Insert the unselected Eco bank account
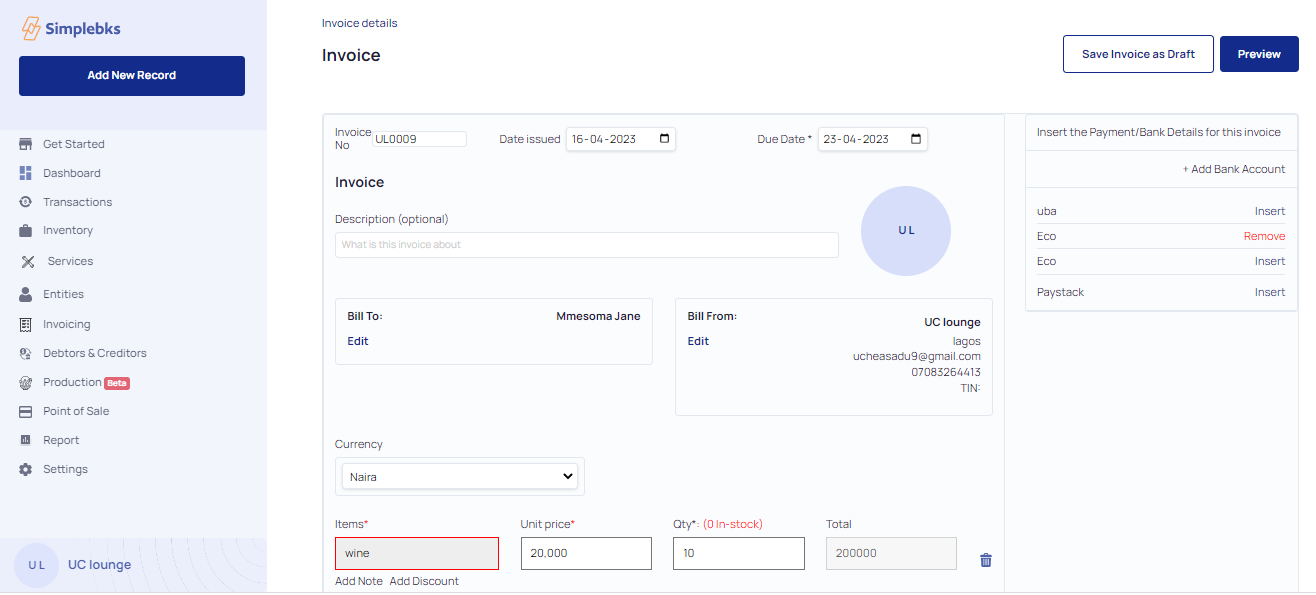Viewport: 1316px width, 595px height. tap(1270, 261)
